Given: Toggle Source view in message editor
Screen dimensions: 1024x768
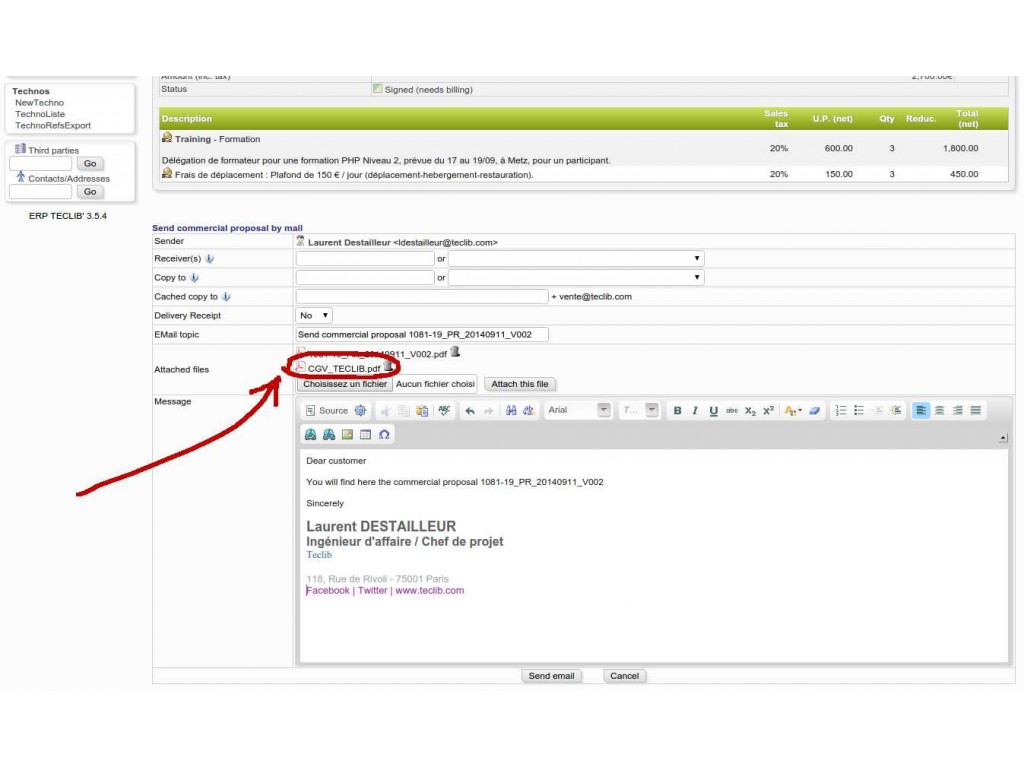Looking at the screenshot, I should [x=327, y=411].
